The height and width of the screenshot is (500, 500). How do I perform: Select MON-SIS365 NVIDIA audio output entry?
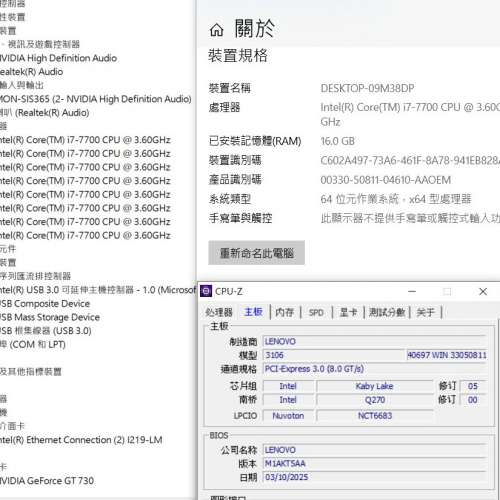click(x=96, y=99)
